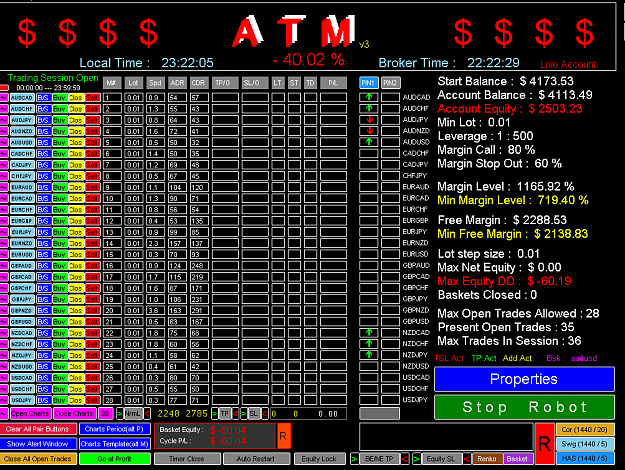625x470 pixels.
Task: Click the small red session indicator box
Action: pos(4,88)
